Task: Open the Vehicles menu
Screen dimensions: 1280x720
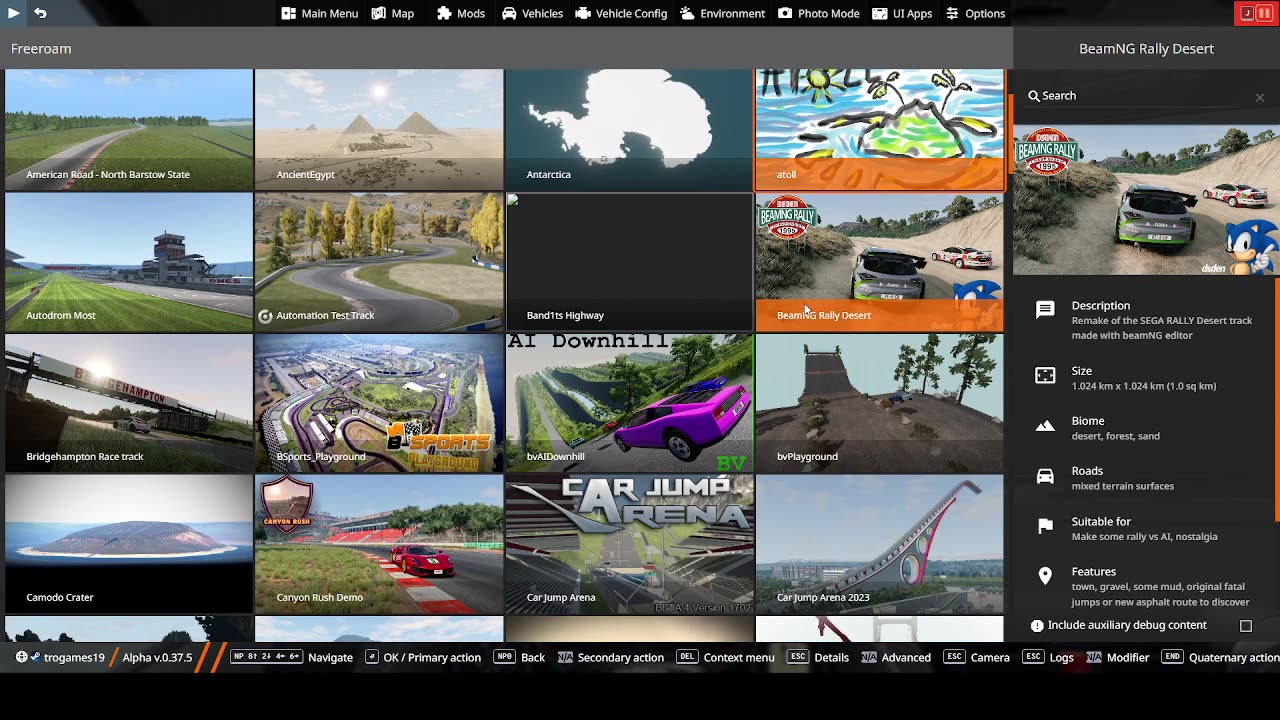Action: (532, 13)
